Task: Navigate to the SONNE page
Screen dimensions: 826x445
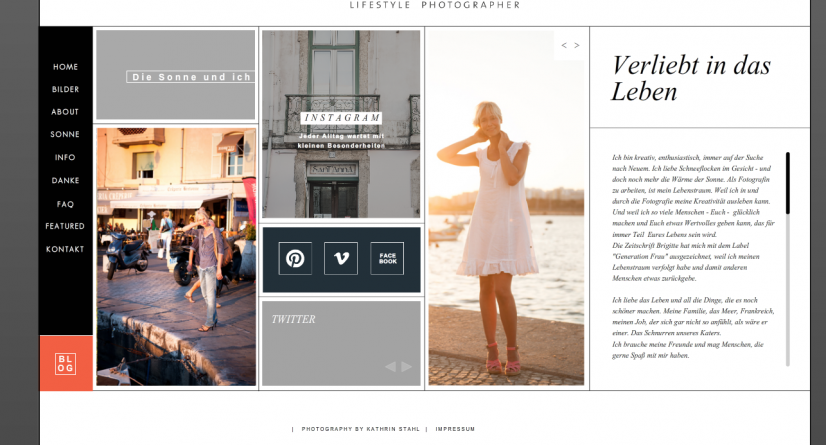Action: tap(66, 135)
